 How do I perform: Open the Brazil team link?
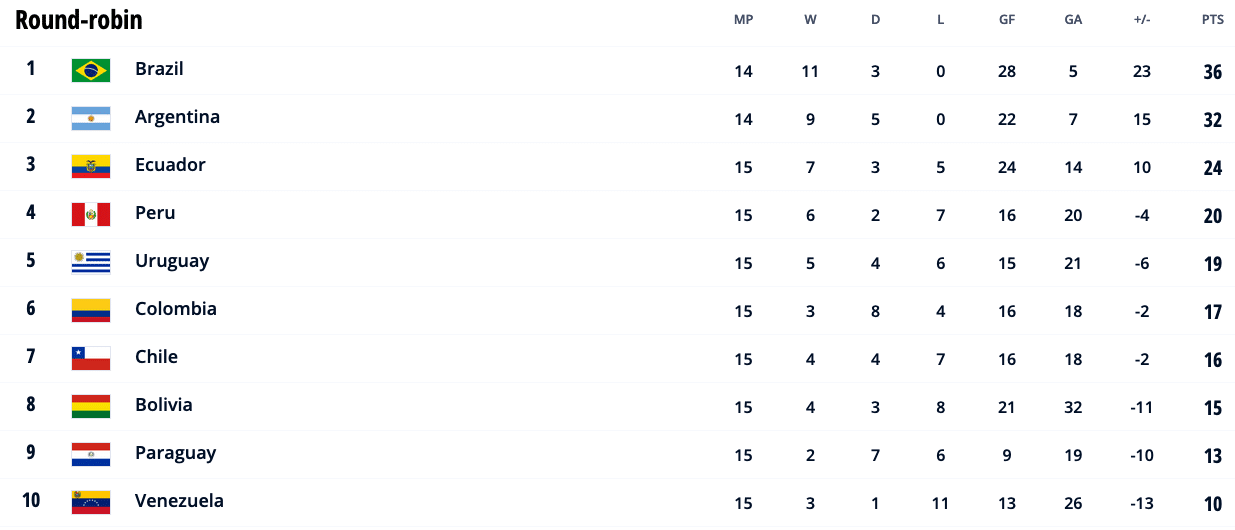[159, 69]
